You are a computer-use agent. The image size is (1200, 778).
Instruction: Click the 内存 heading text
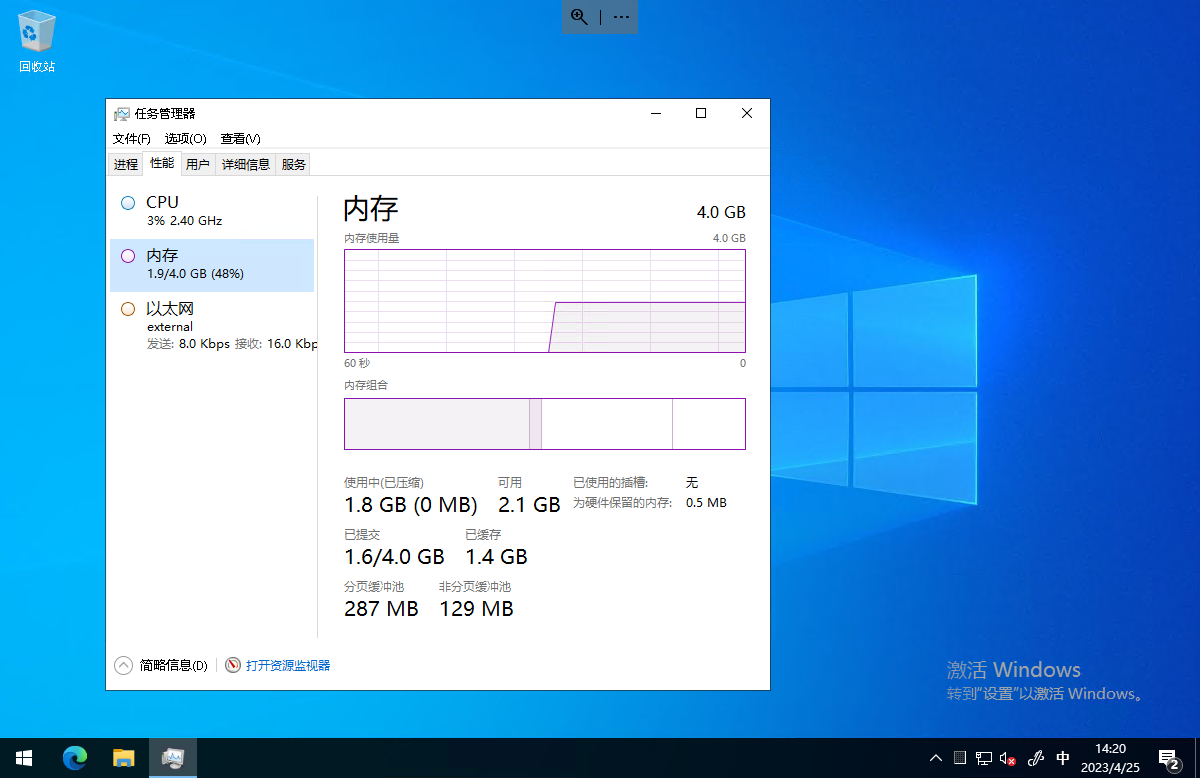click(x=371, y=209)
